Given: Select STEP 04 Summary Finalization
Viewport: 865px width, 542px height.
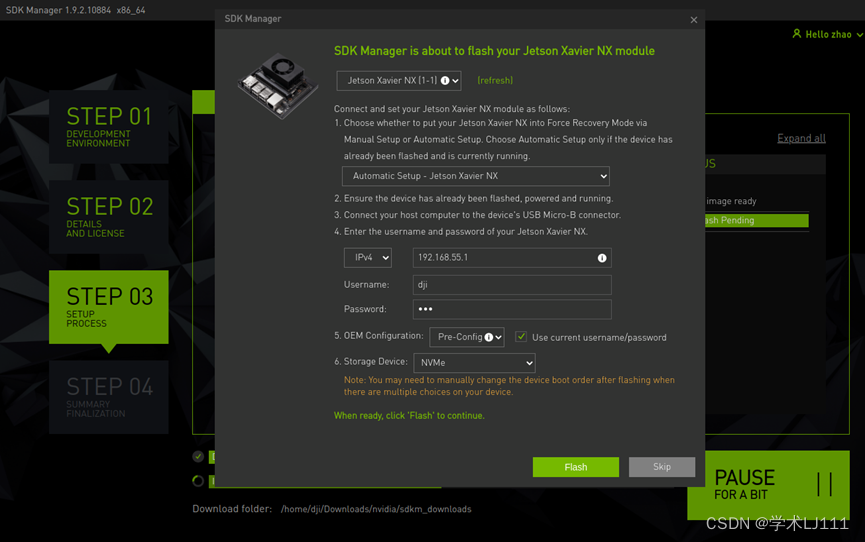Looking at the screenshot, I should (109, 397).
